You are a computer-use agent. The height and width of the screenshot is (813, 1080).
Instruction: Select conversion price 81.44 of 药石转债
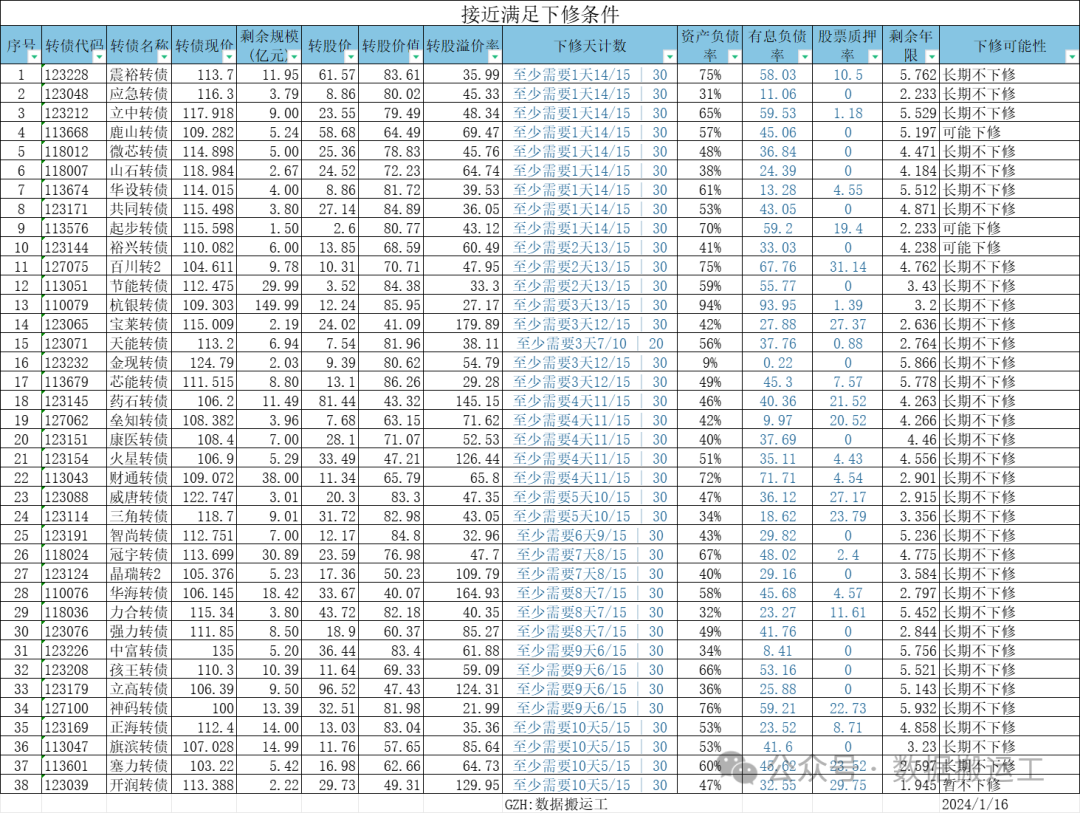tap(331, 402)
